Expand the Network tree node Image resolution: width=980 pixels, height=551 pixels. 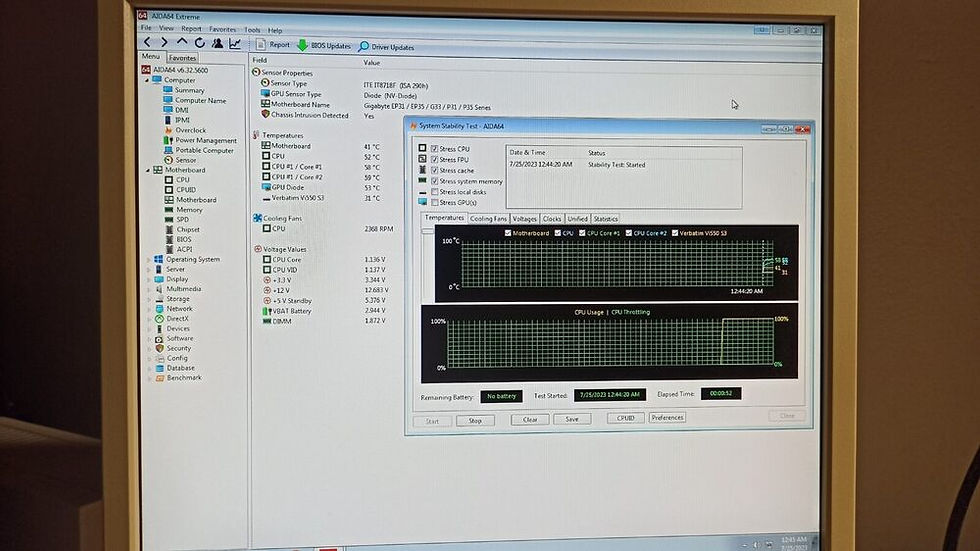149,309
